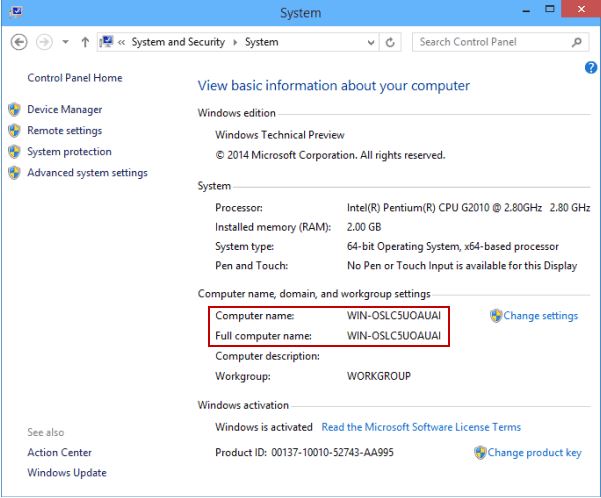Click the WORKGROUP value
This screenshot has width=601, height=498.
379,376
